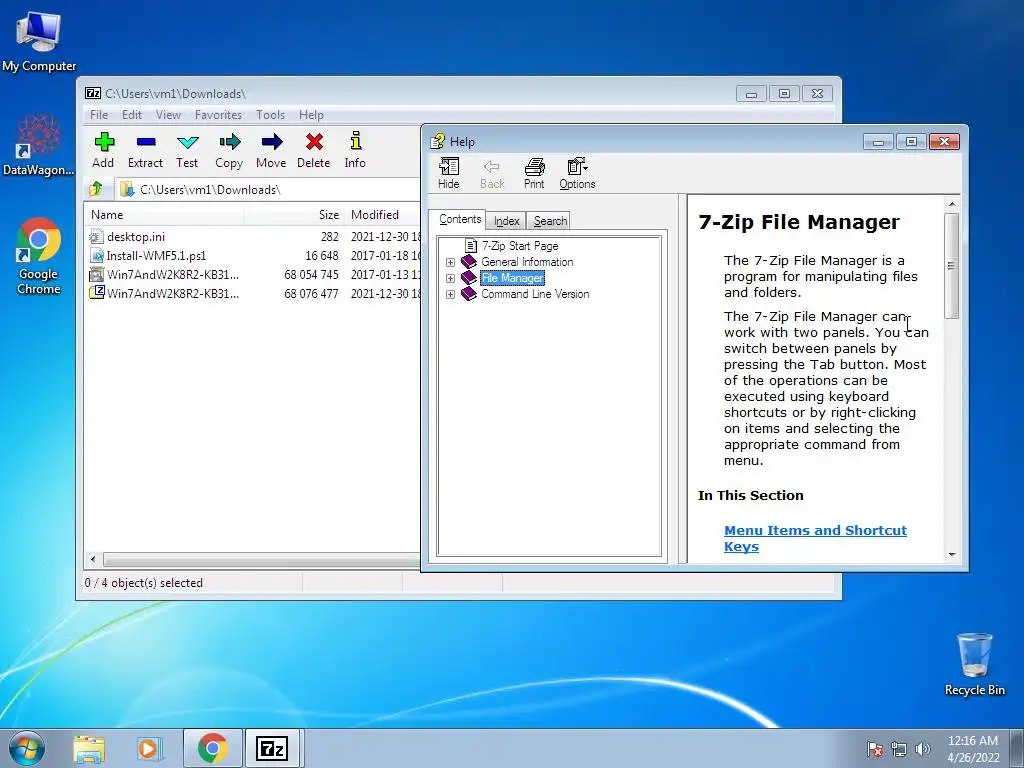Open the DataWagon desktop shortcut

(38, 144)
